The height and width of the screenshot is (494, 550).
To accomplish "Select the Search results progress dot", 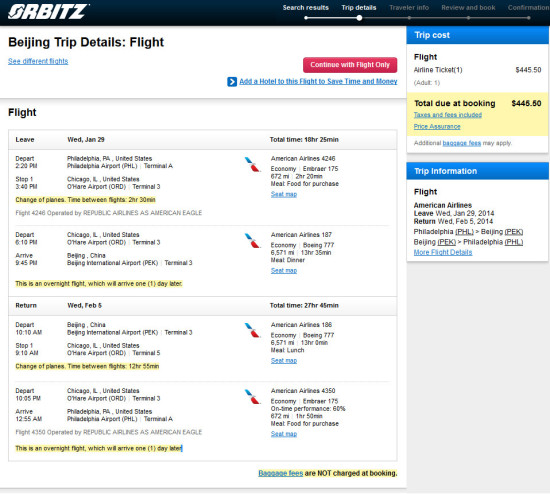I will coord(306,18).
